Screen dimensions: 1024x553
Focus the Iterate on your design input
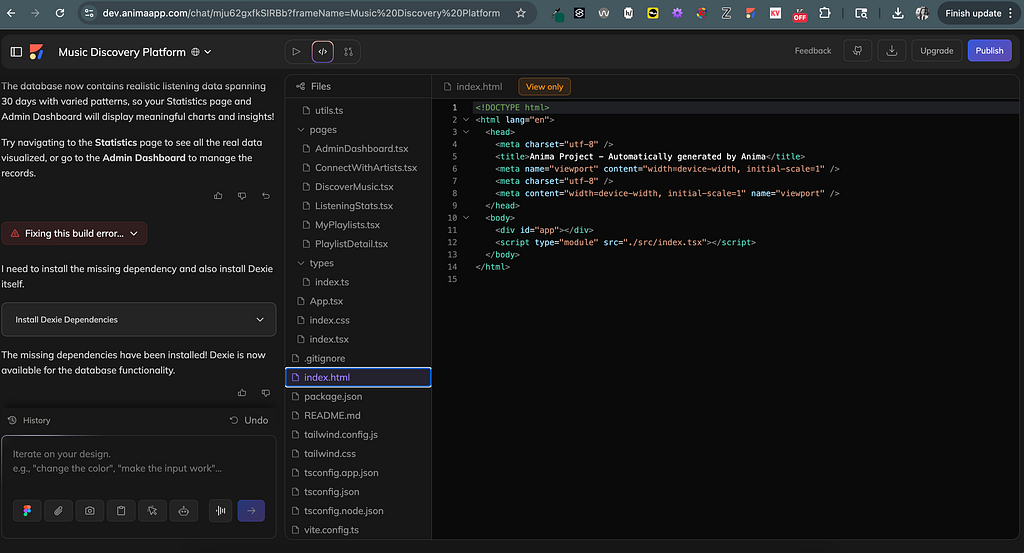pyautogui.click(x=138, y=462)
